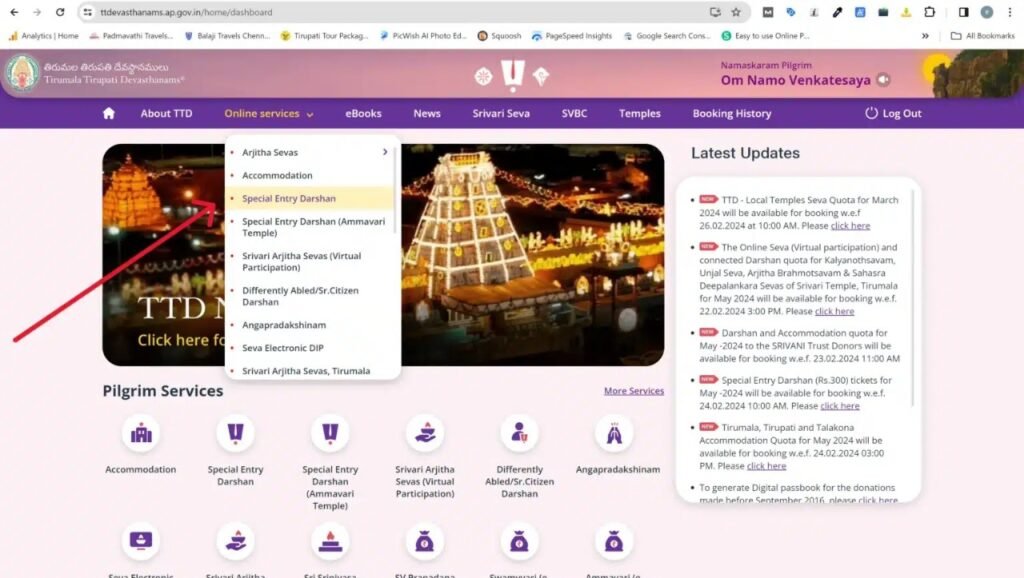Open the Booking History nav item

tap(732, 113)
